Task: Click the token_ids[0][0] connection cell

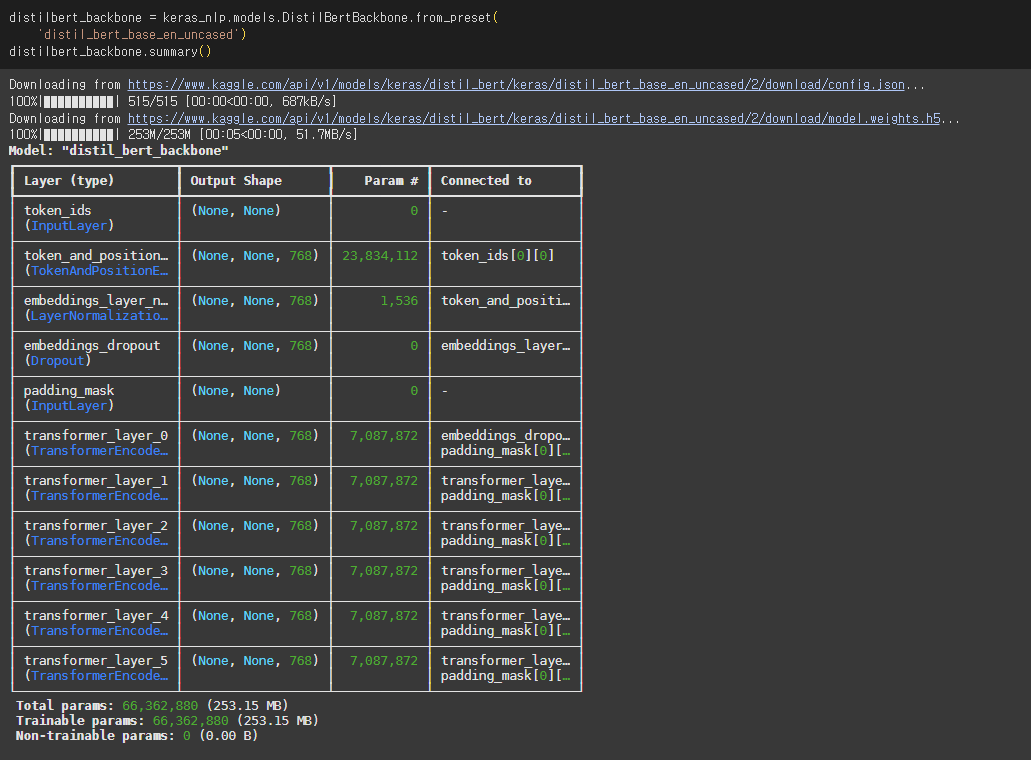Action: coord(497,256)
